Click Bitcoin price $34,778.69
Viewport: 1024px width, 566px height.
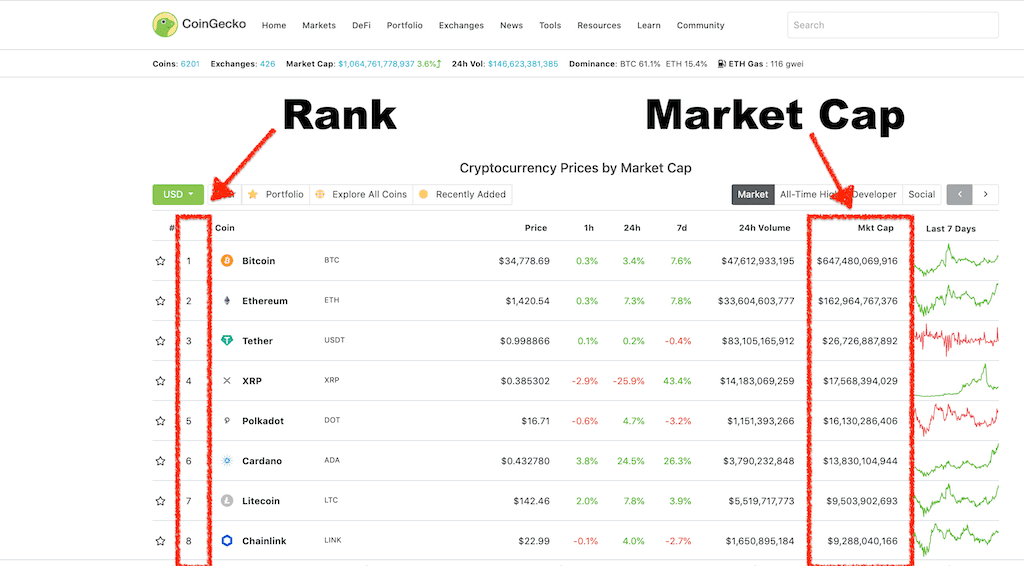coord(524,260)
